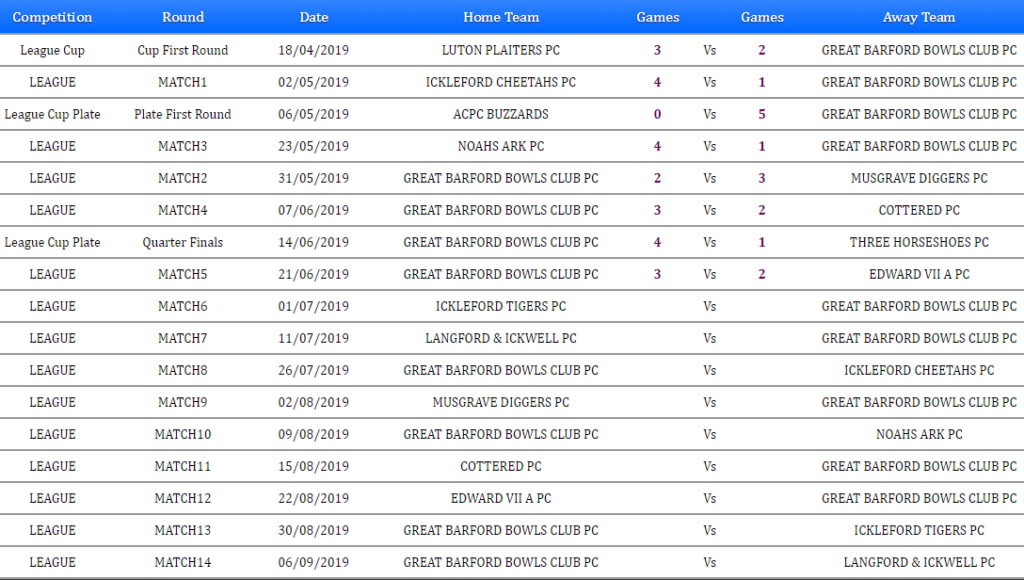Select LANGFORD & ICKWELL PC home team in MATCH7
1024x580 pixels.
501,338
